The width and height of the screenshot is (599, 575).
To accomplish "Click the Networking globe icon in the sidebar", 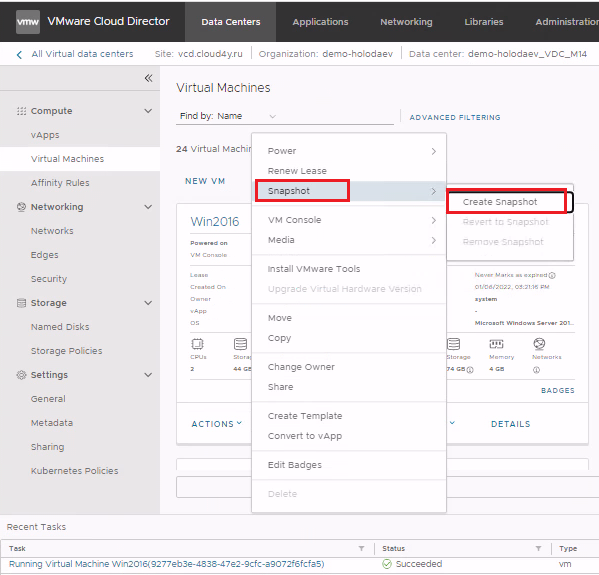I will [21, 207].
